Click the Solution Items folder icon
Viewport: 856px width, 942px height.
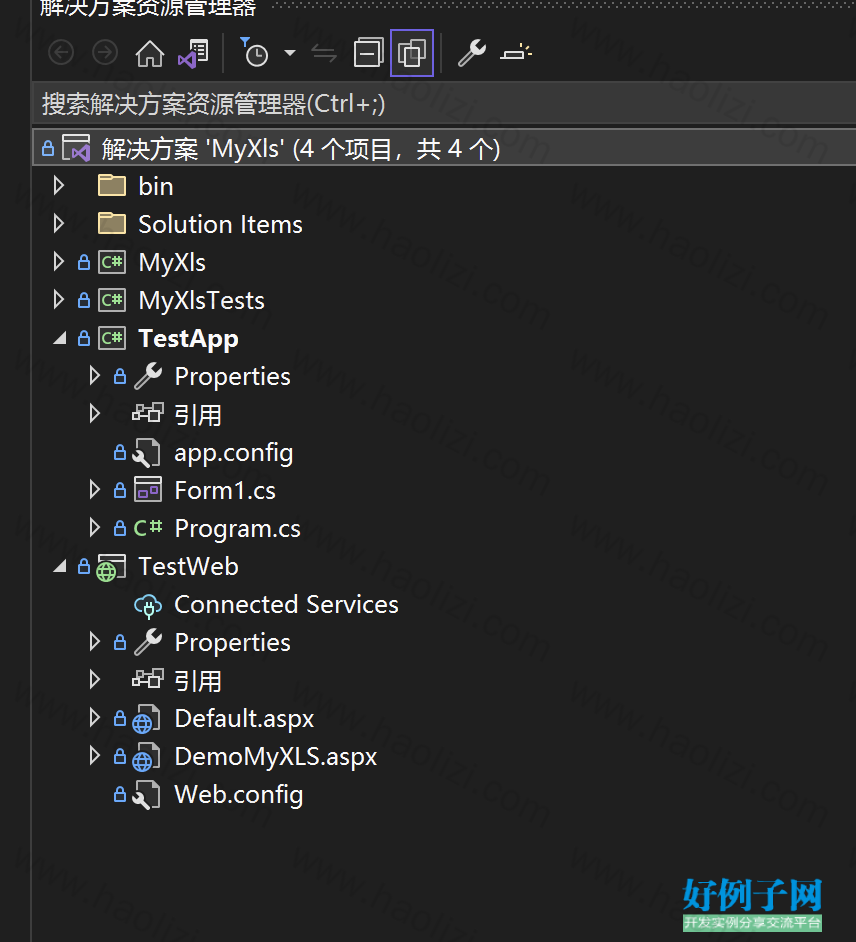pyautogui.click(x=112, y=223)
